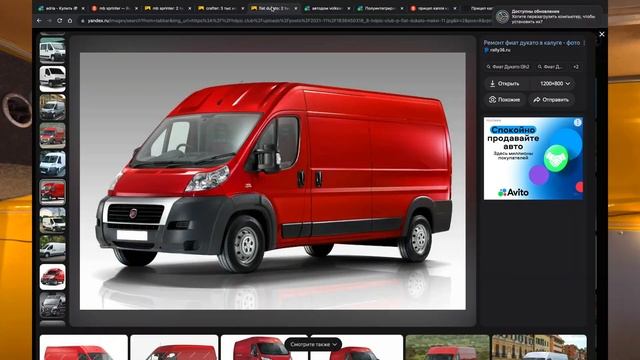
Task: Open the related image with green hillside
Action: [x=447, y=347]
